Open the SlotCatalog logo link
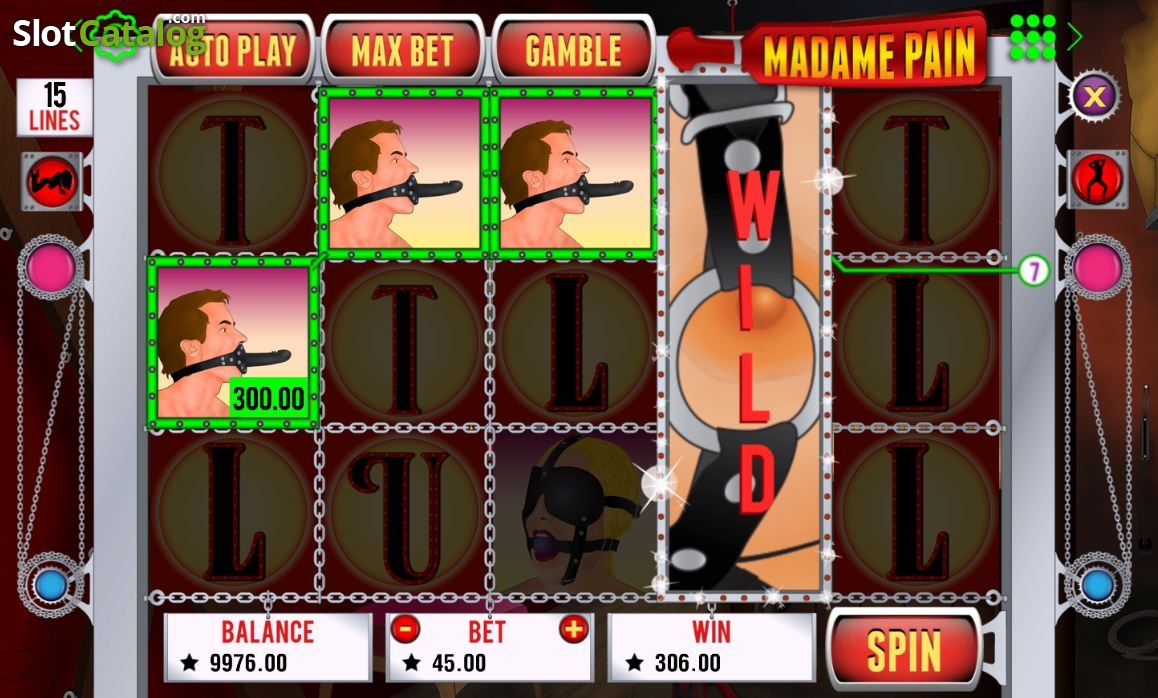Screen dimensions: 1158x698 pyautogui.click(x=109, y=33)
